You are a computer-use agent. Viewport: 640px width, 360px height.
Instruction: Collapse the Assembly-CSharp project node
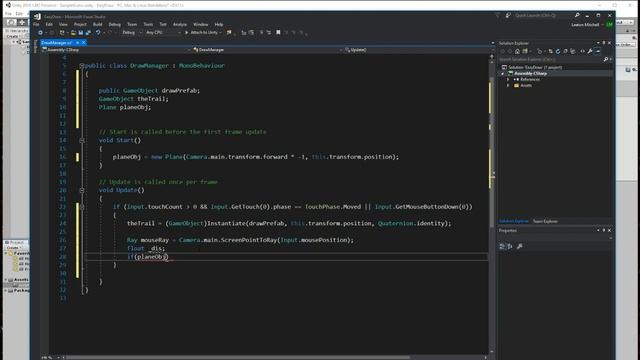pos(503,73)
